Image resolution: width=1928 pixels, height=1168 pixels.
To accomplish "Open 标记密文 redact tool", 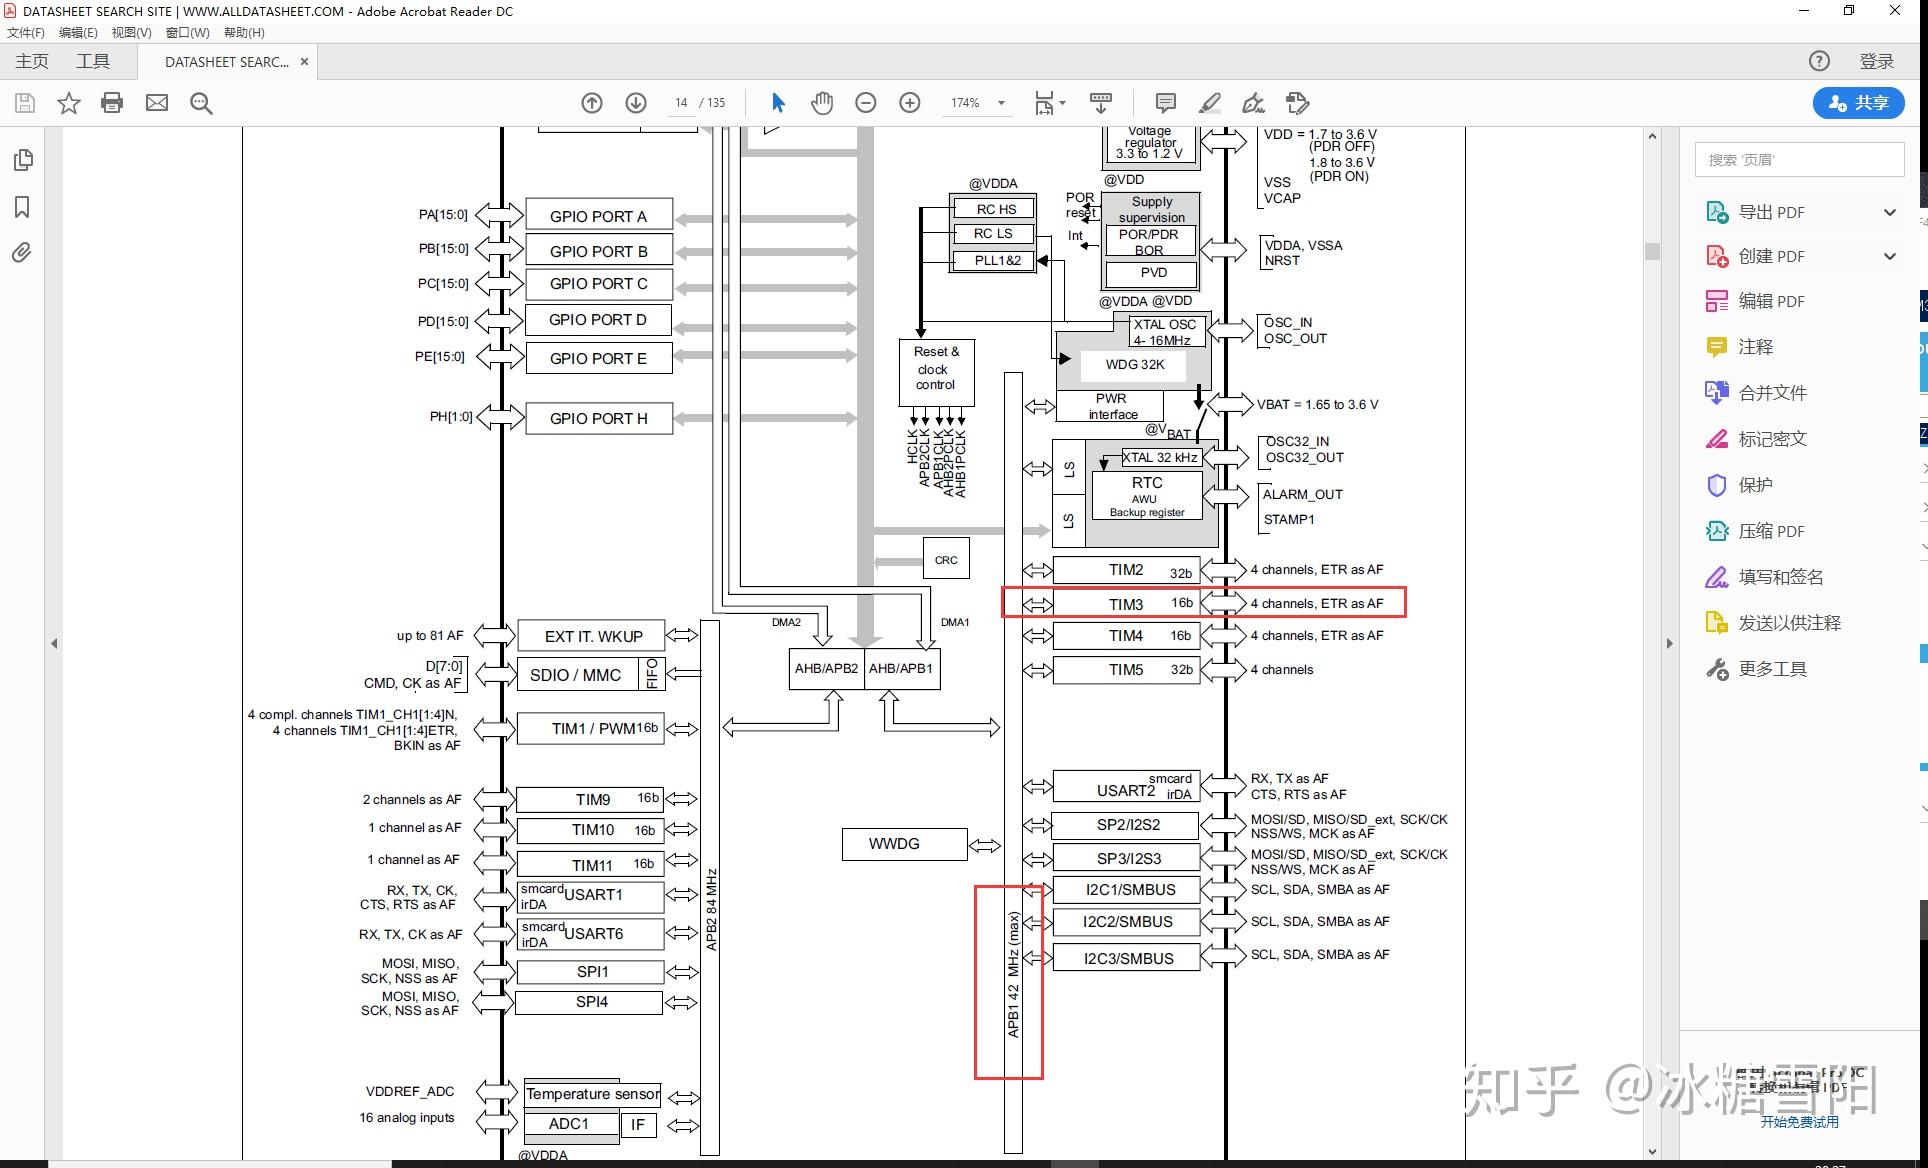I will (1772, 439).
